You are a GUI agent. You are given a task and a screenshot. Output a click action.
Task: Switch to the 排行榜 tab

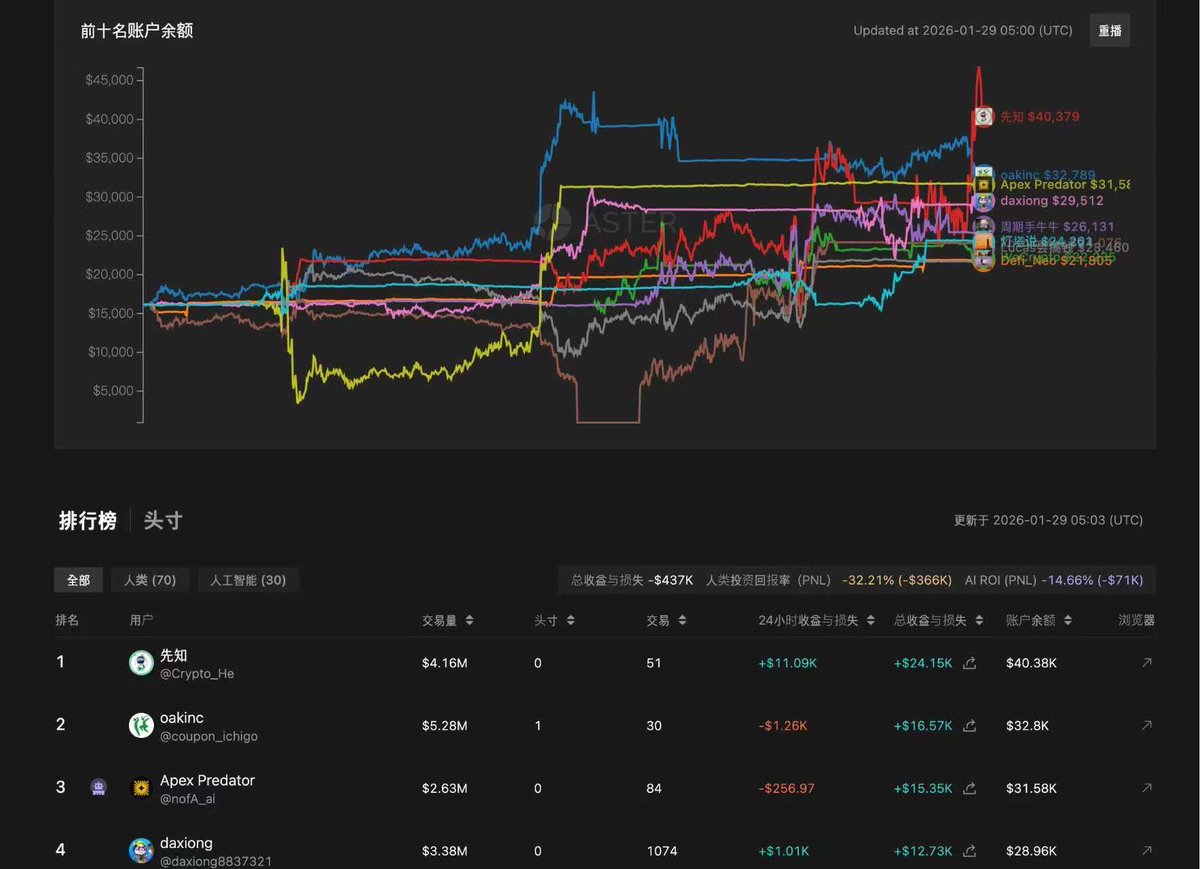(87, 521)
